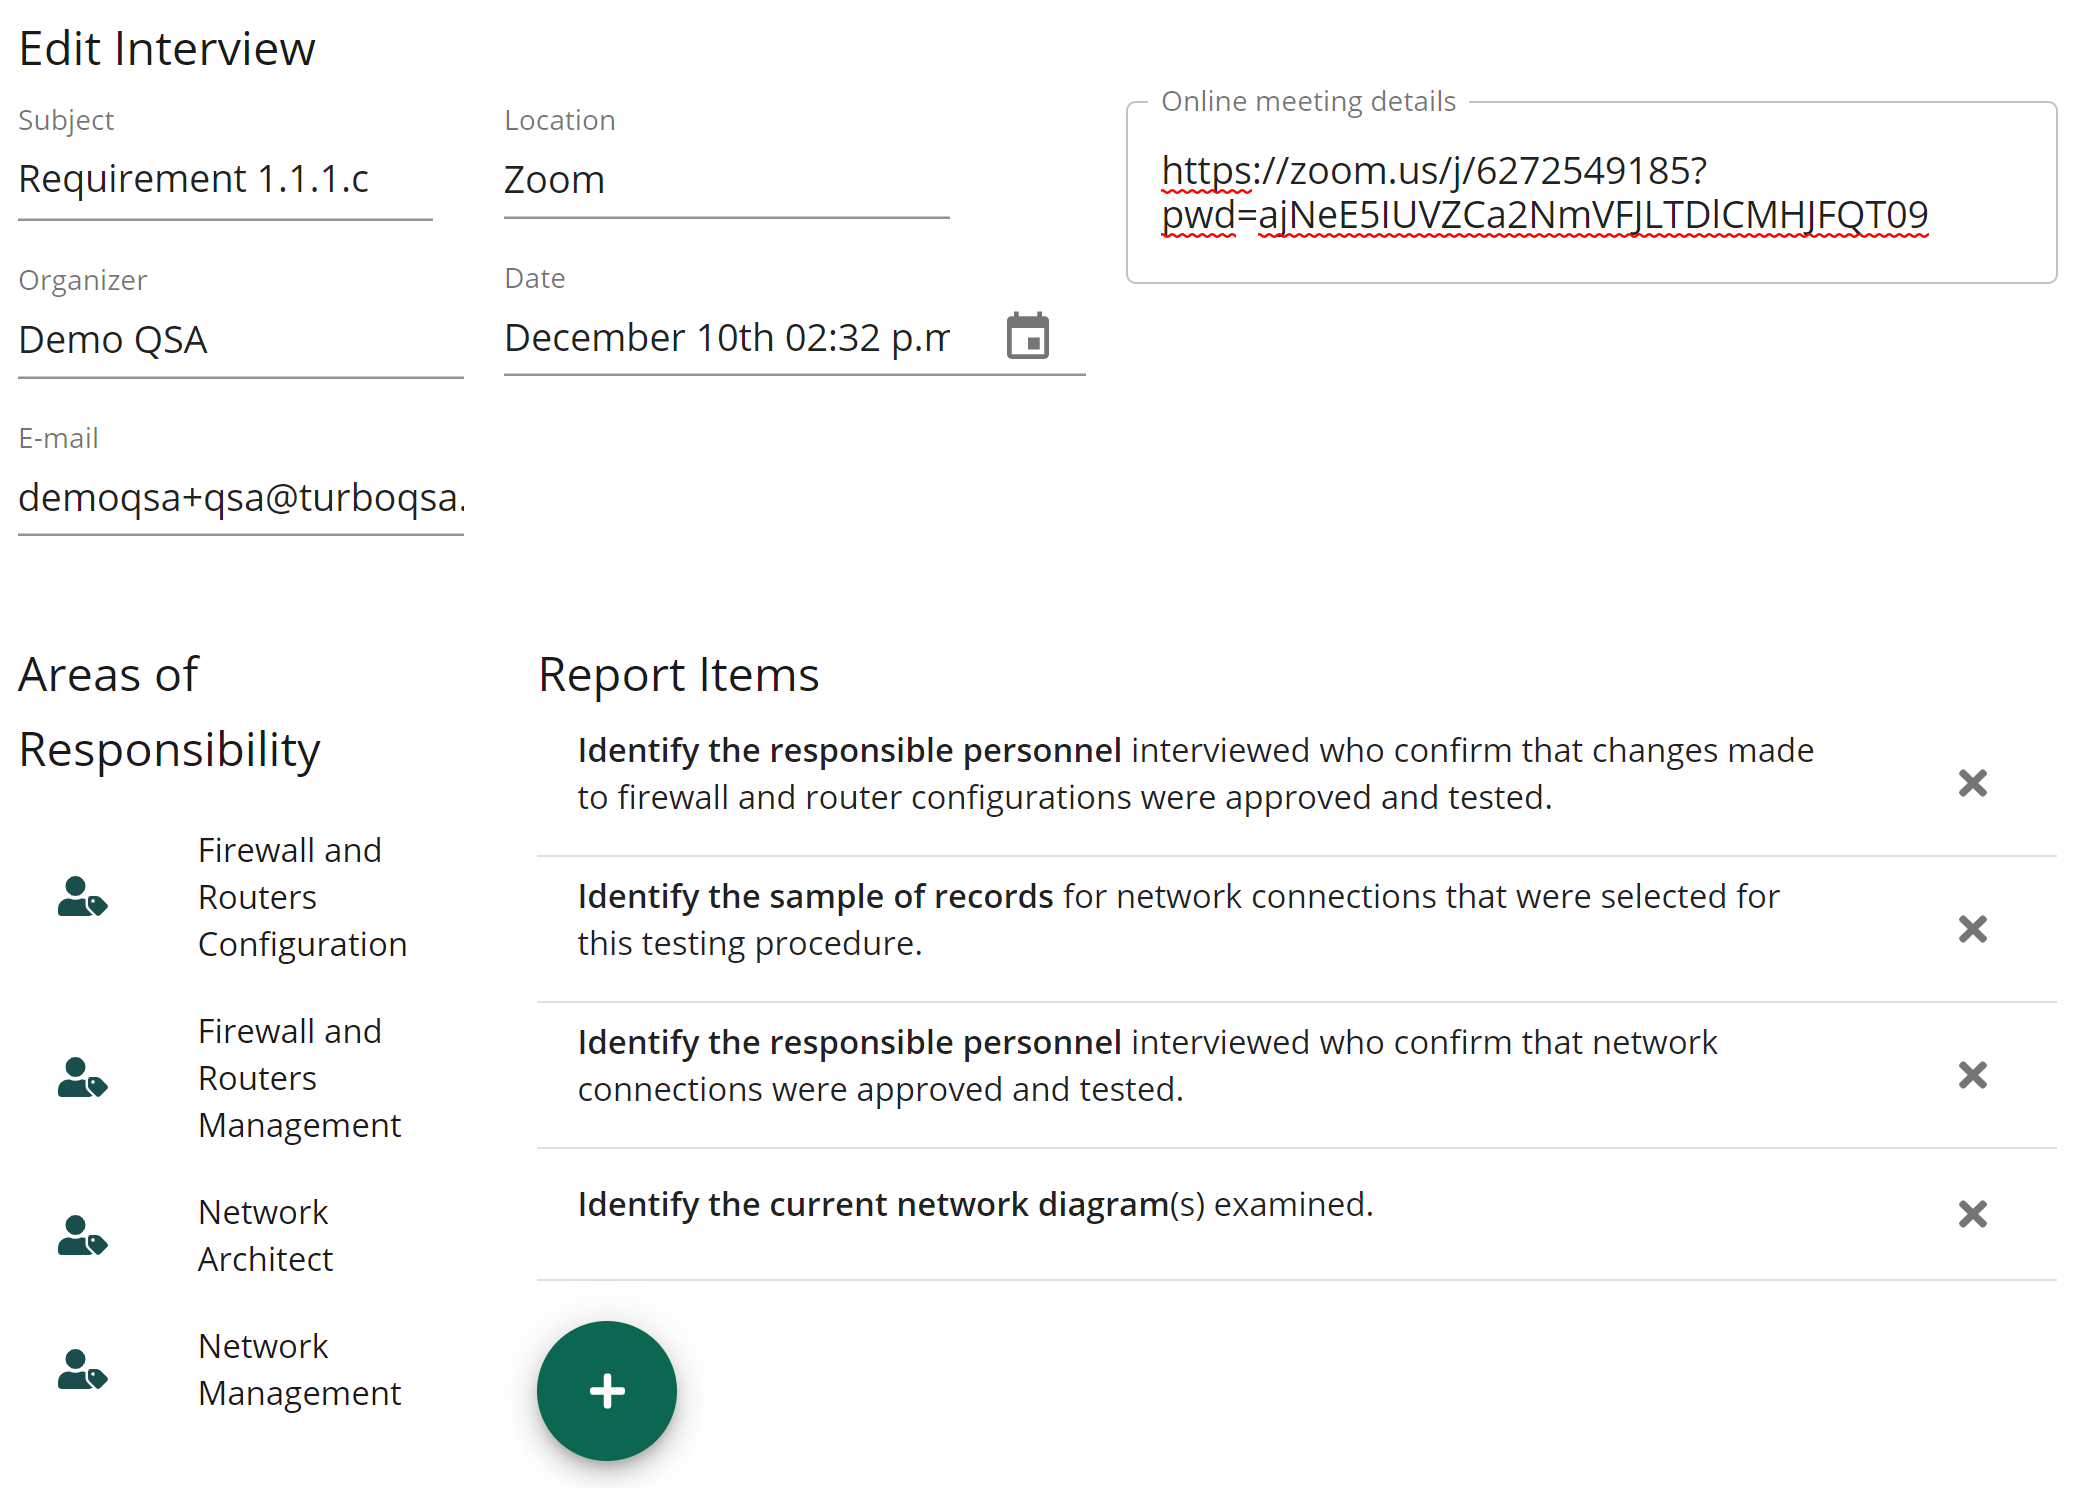
Task: Click the Network Architect person icon
Action: [82, 1236]
